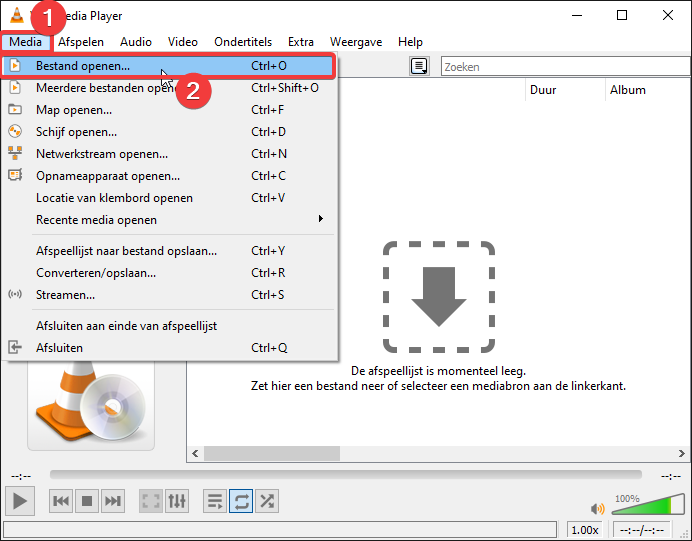Click the VLC cone album art thumbnail

pyautogui.click(x=91, y=405)
